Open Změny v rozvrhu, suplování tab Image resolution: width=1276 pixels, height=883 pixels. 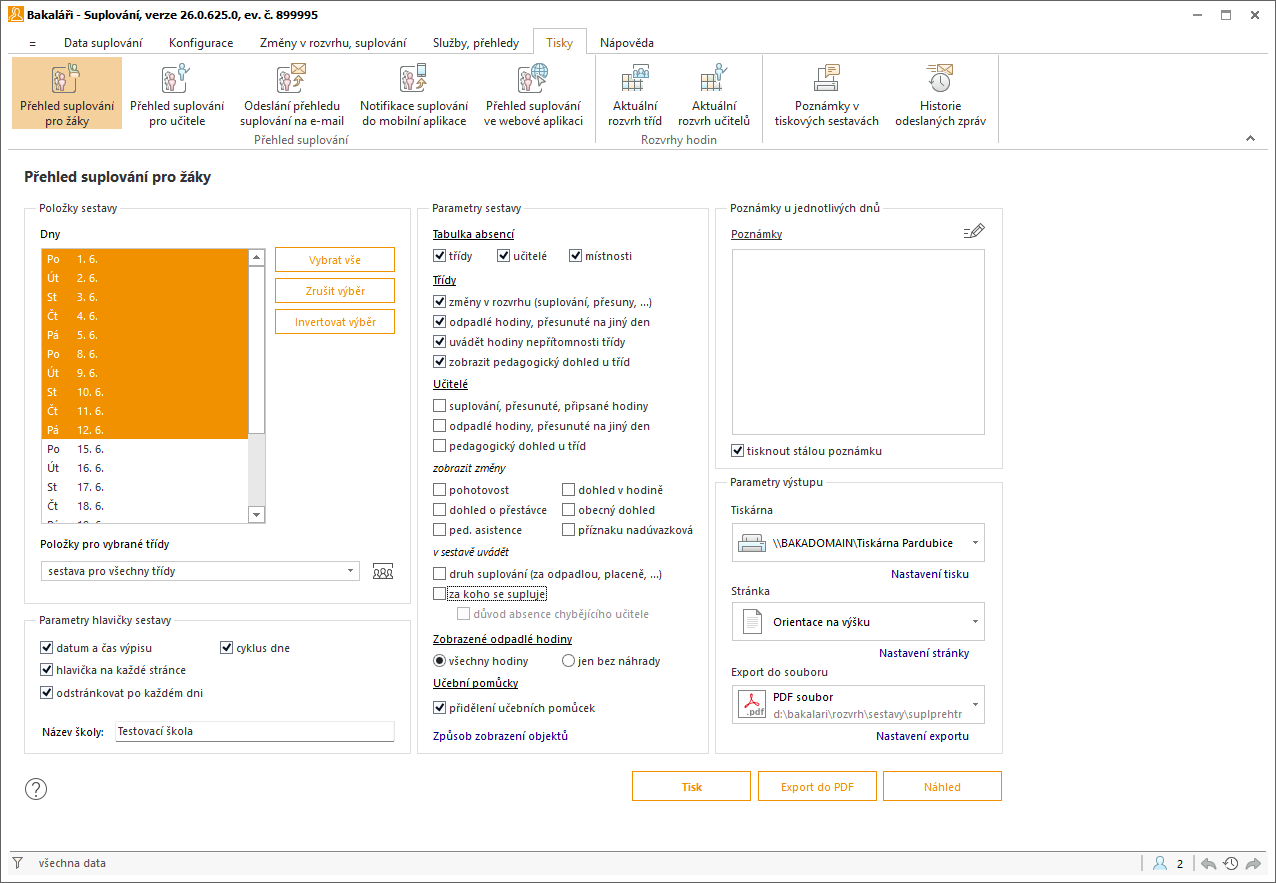pyautogui.click(x=333, y=43)
